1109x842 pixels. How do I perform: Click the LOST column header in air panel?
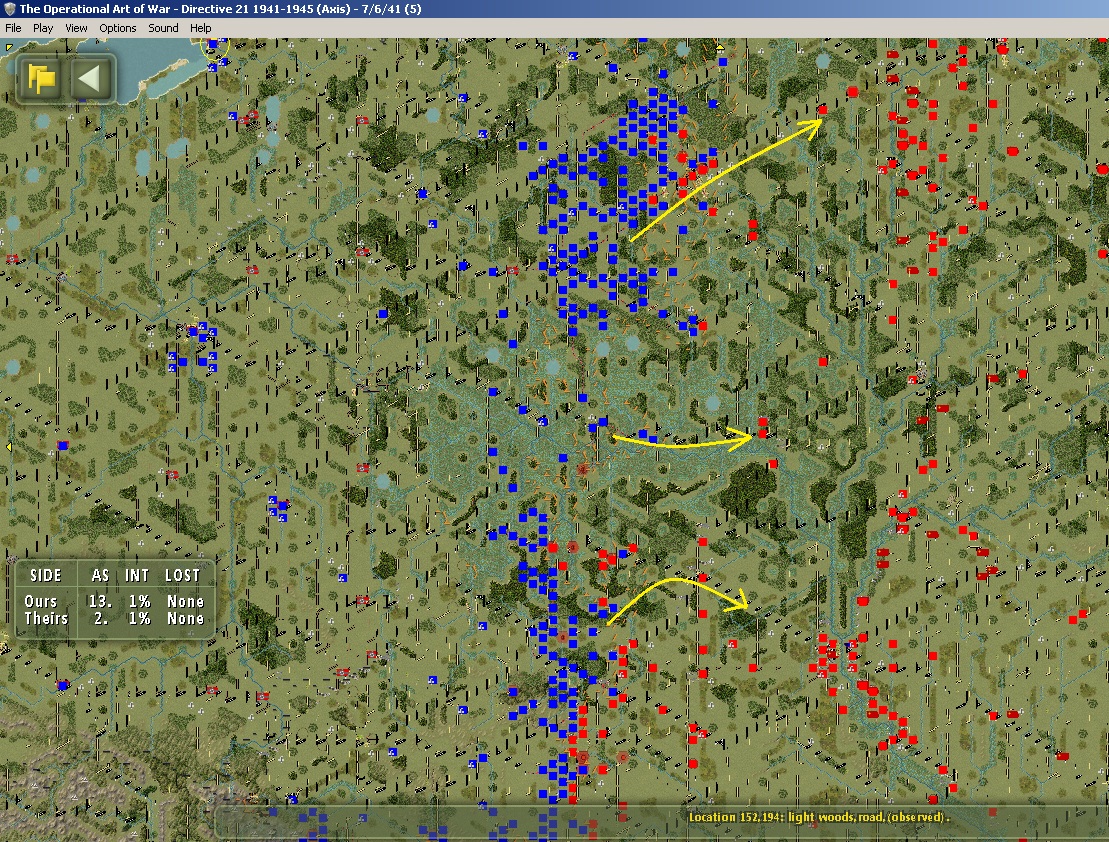pos(182,575)
